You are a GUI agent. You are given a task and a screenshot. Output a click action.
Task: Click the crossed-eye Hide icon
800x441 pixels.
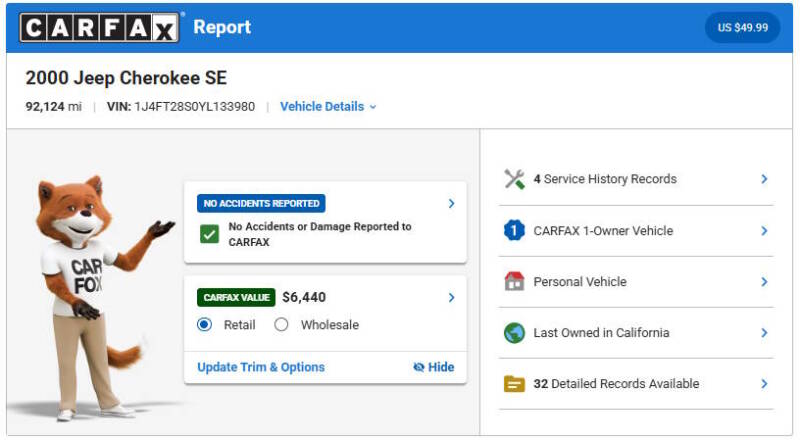pyautogui.click(x=419, y=367)
